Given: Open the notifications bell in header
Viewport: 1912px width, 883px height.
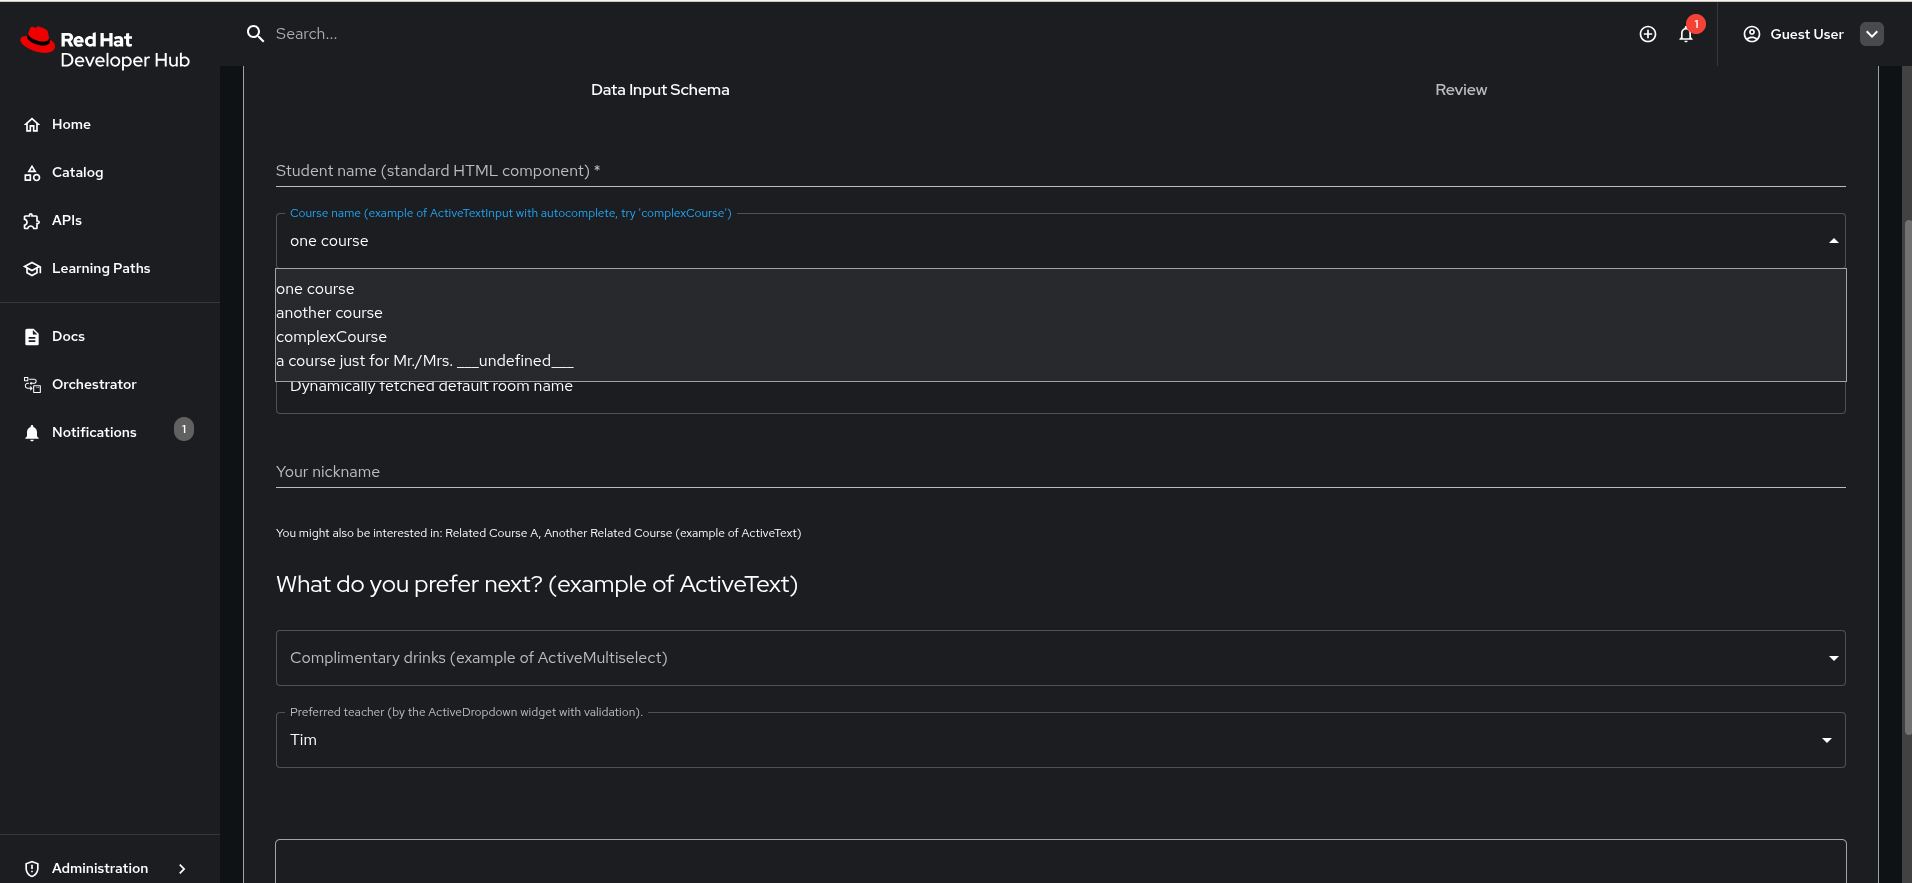Looking at the screenshot, I should [x=1686, y=35].
